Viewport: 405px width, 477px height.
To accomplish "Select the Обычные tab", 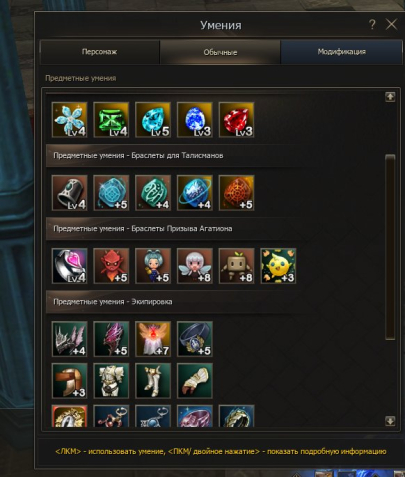I will [220, 52].
